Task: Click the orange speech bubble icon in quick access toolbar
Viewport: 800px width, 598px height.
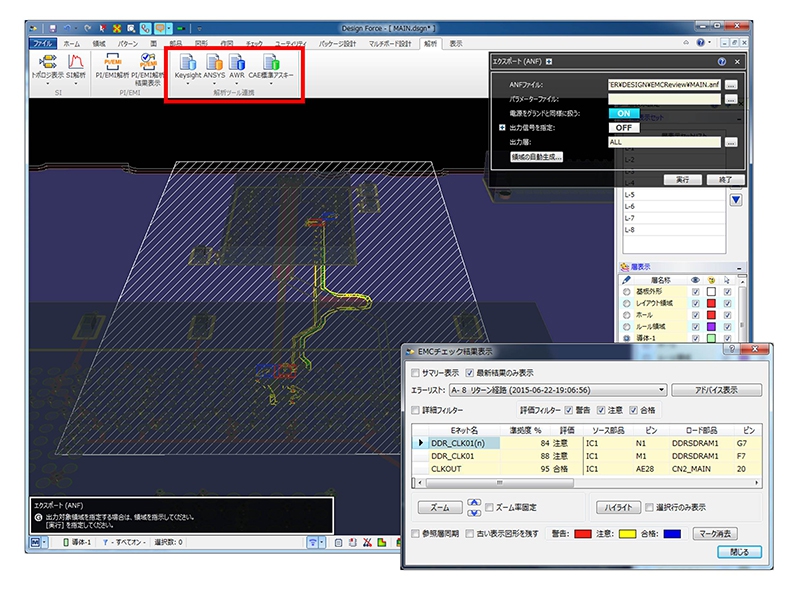Action: [160, 29]
